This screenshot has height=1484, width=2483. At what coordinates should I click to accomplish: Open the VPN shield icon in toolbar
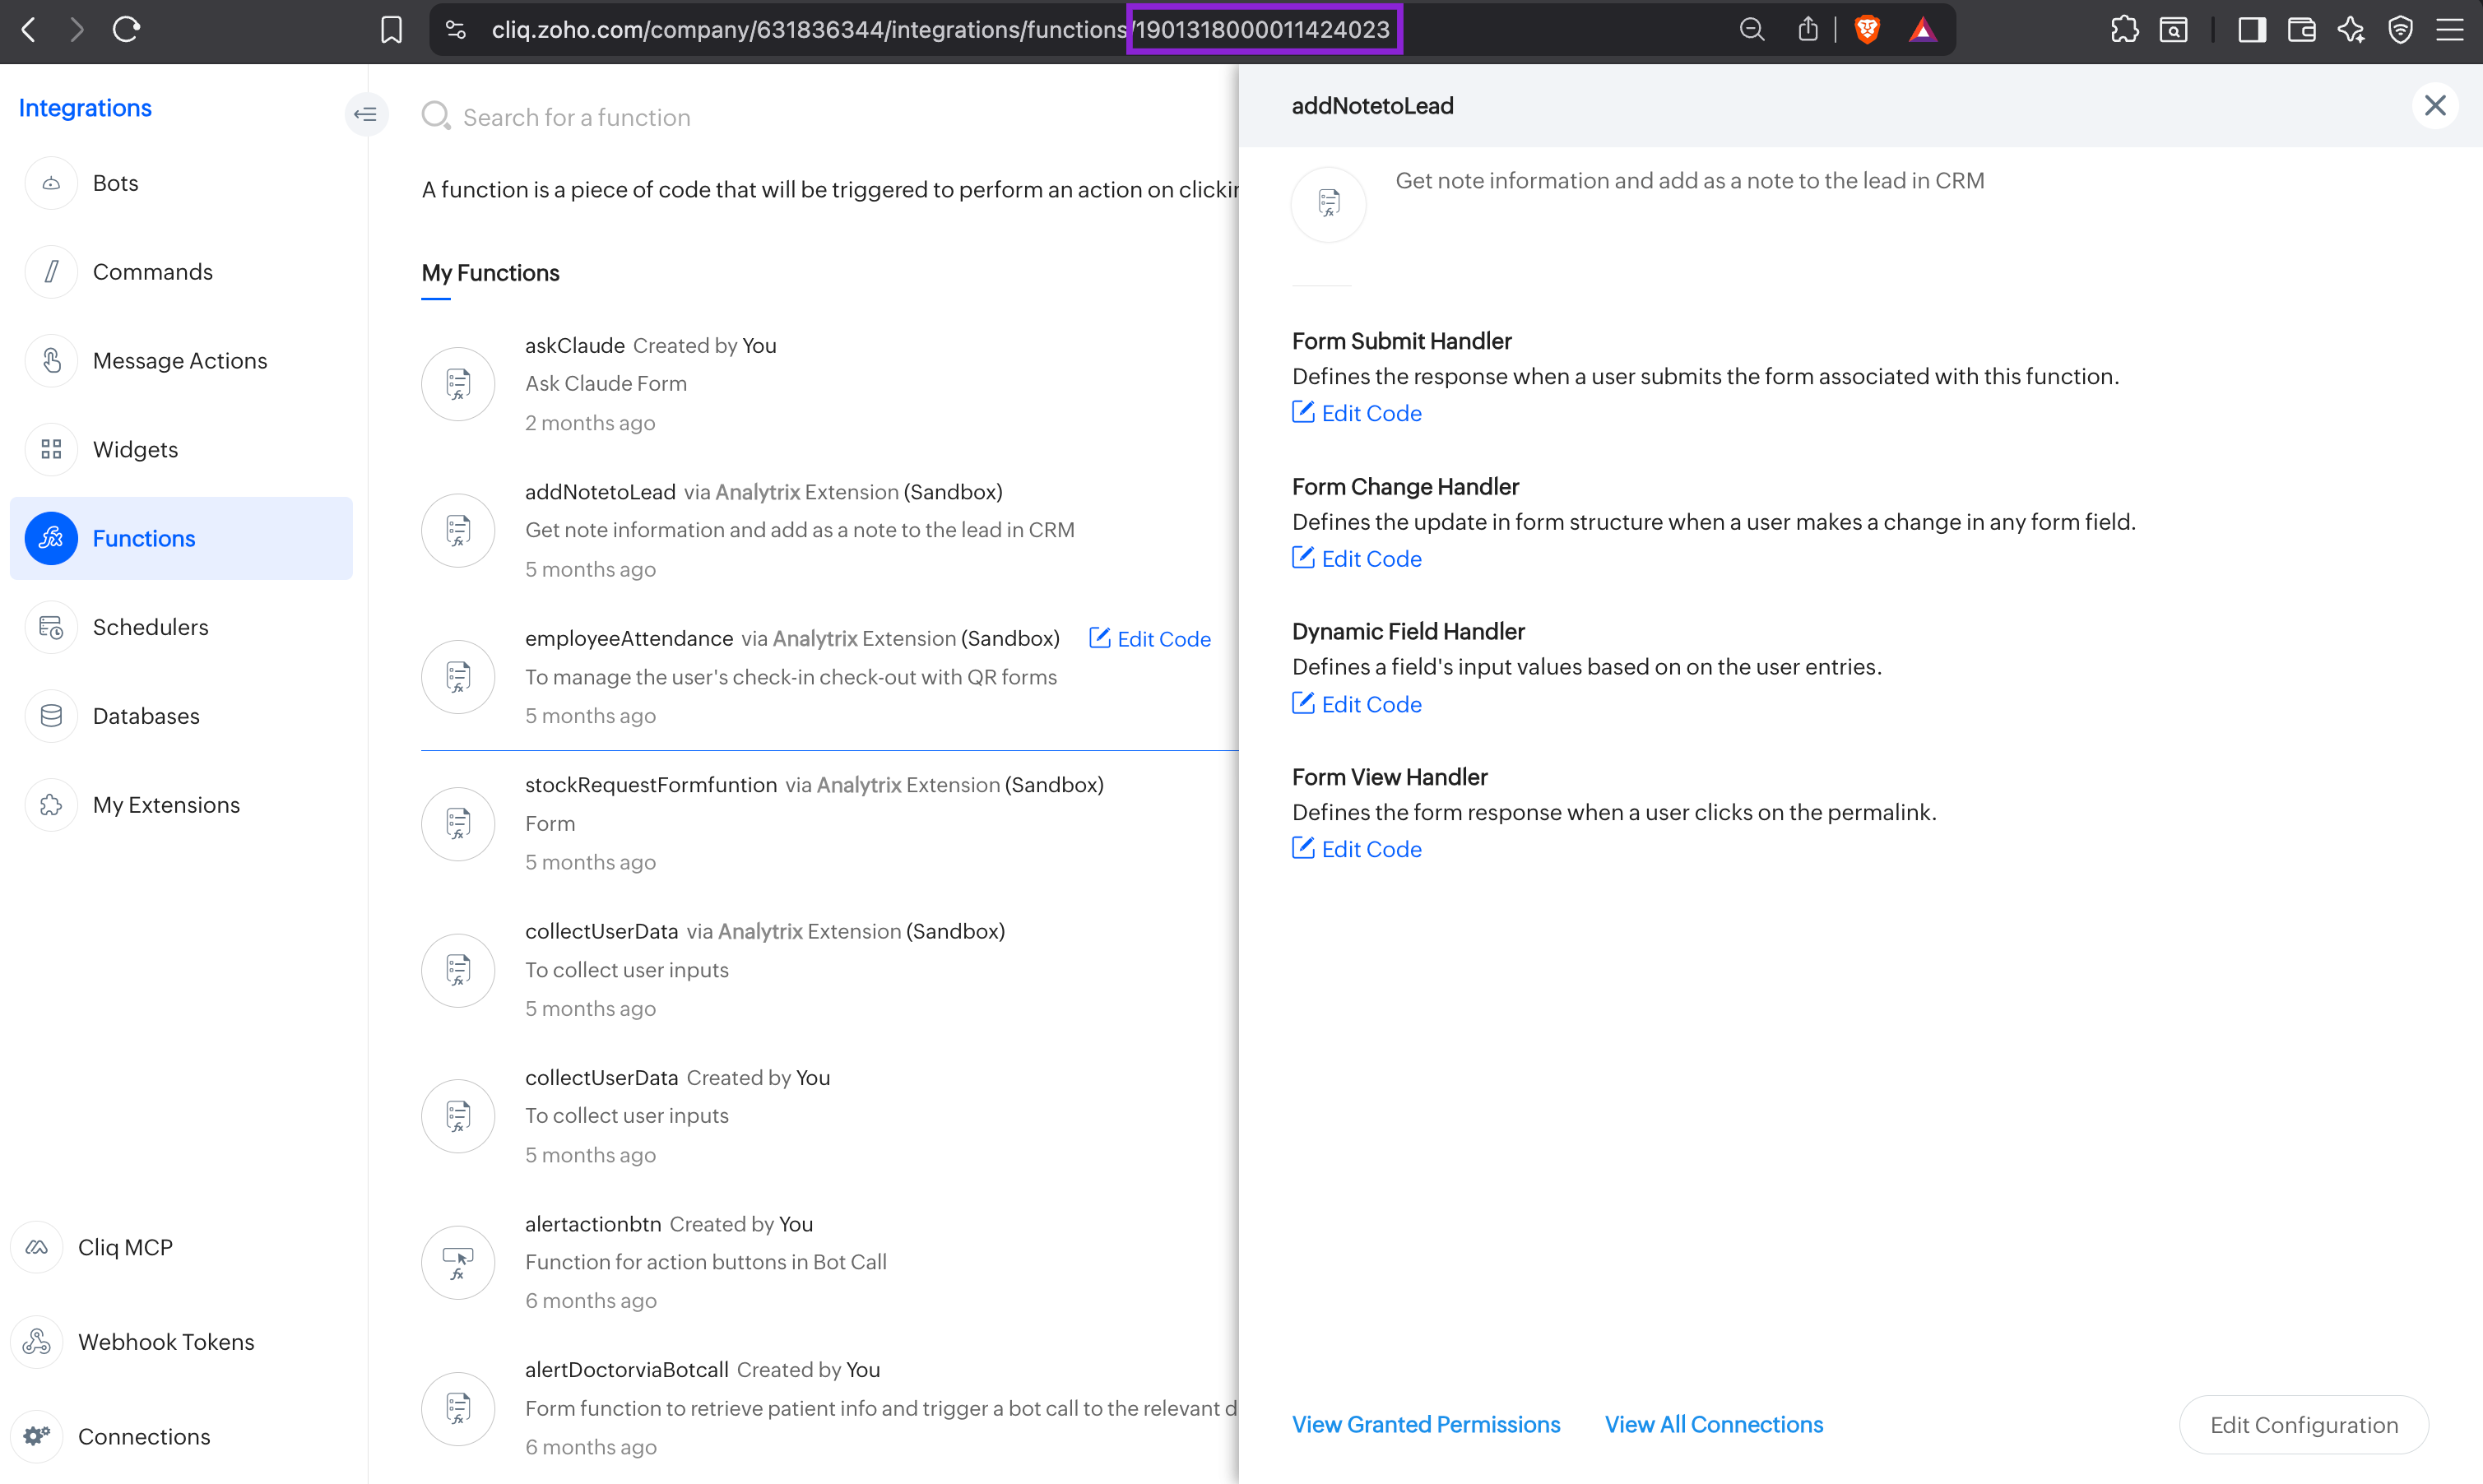pyautogui.click(x=2400, y=30)
